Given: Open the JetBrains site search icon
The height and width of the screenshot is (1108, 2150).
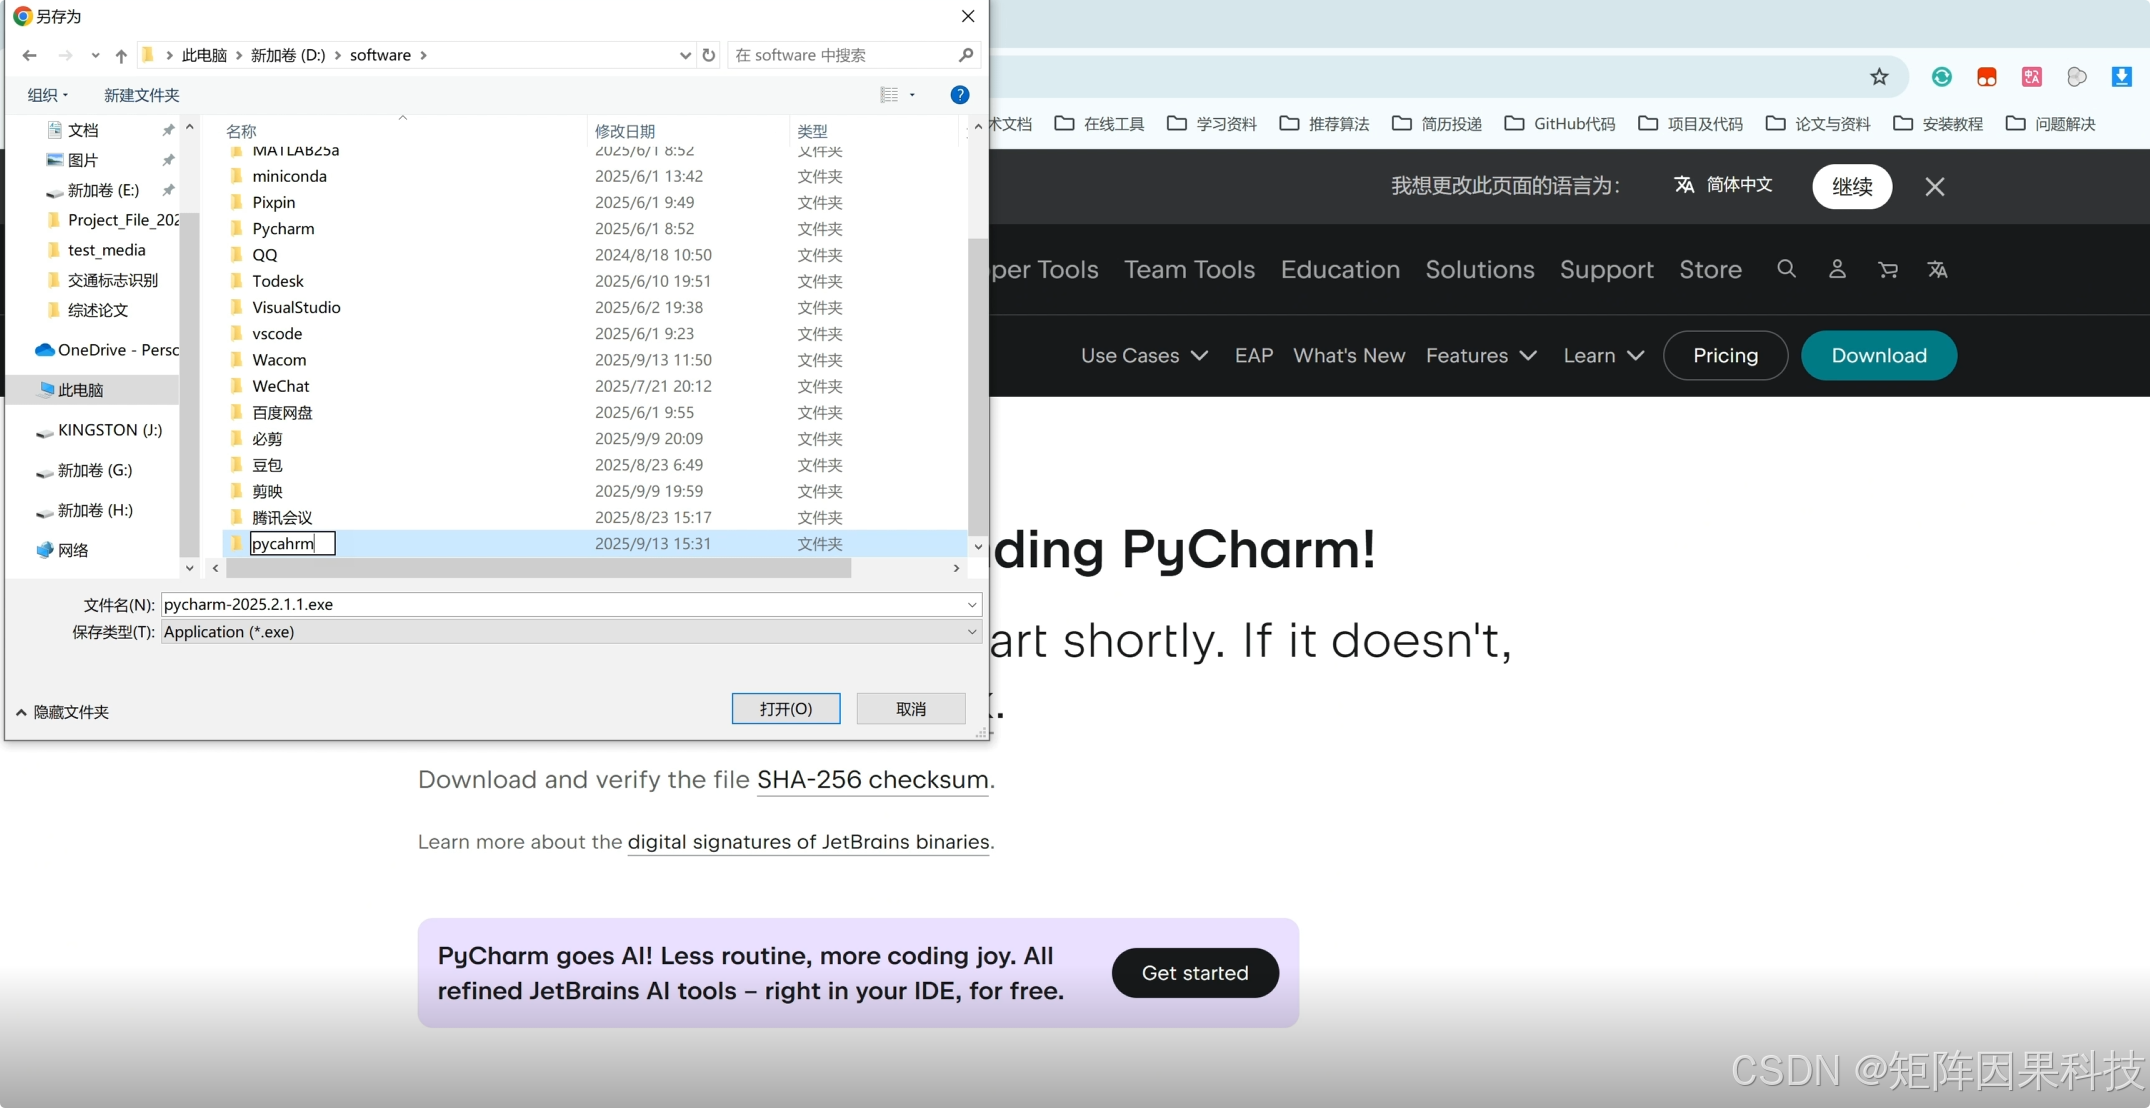Looking at the screenshot, I should [1786, 269].
